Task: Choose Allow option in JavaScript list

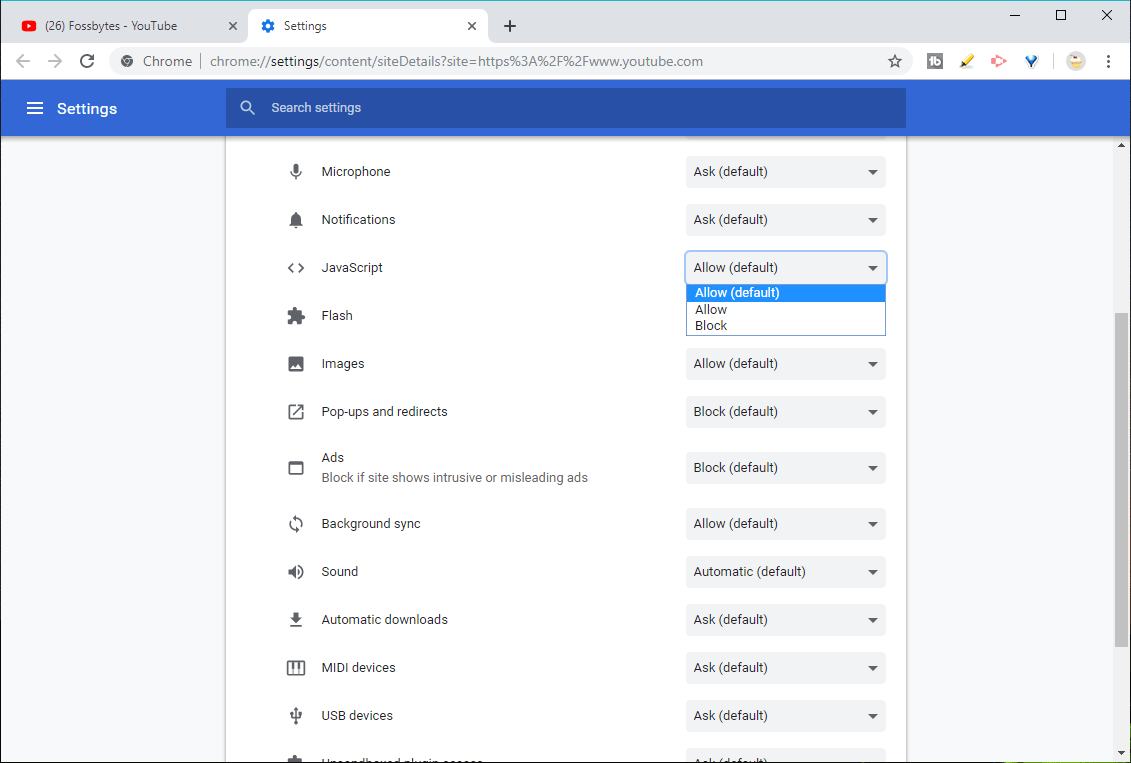Action: (711, 310)
